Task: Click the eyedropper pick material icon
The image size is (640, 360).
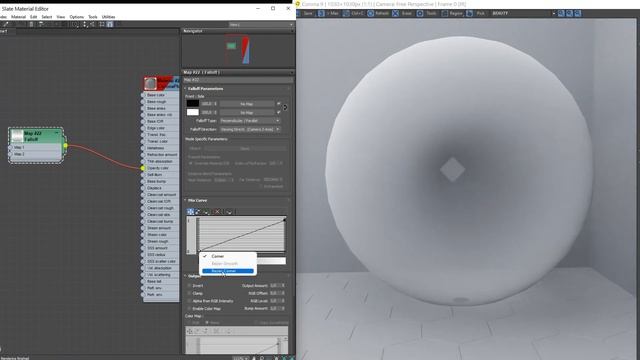Action: [5, 24]
